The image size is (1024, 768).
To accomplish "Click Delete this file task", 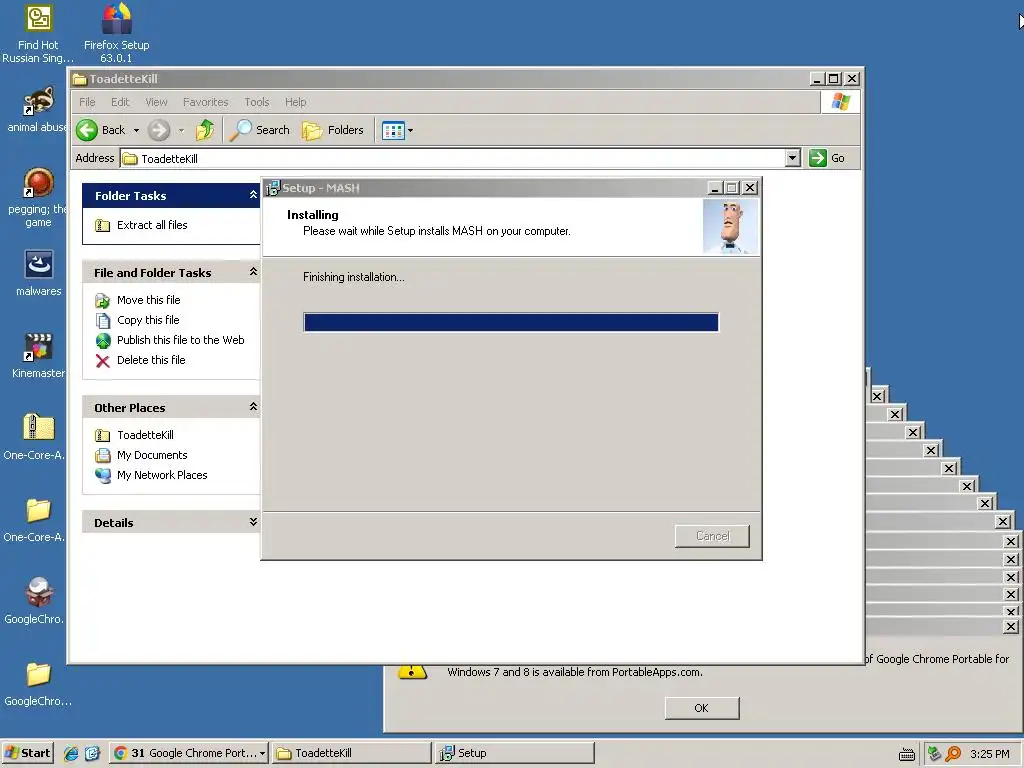I will 140,360.
